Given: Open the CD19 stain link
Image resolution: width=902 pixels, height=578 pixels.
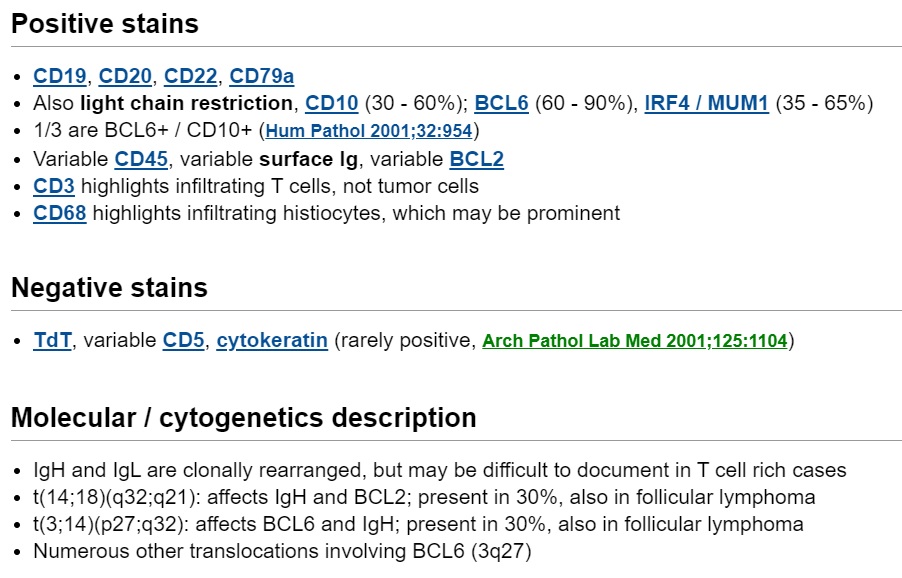Looking at the screenshot, I should 60,76.
